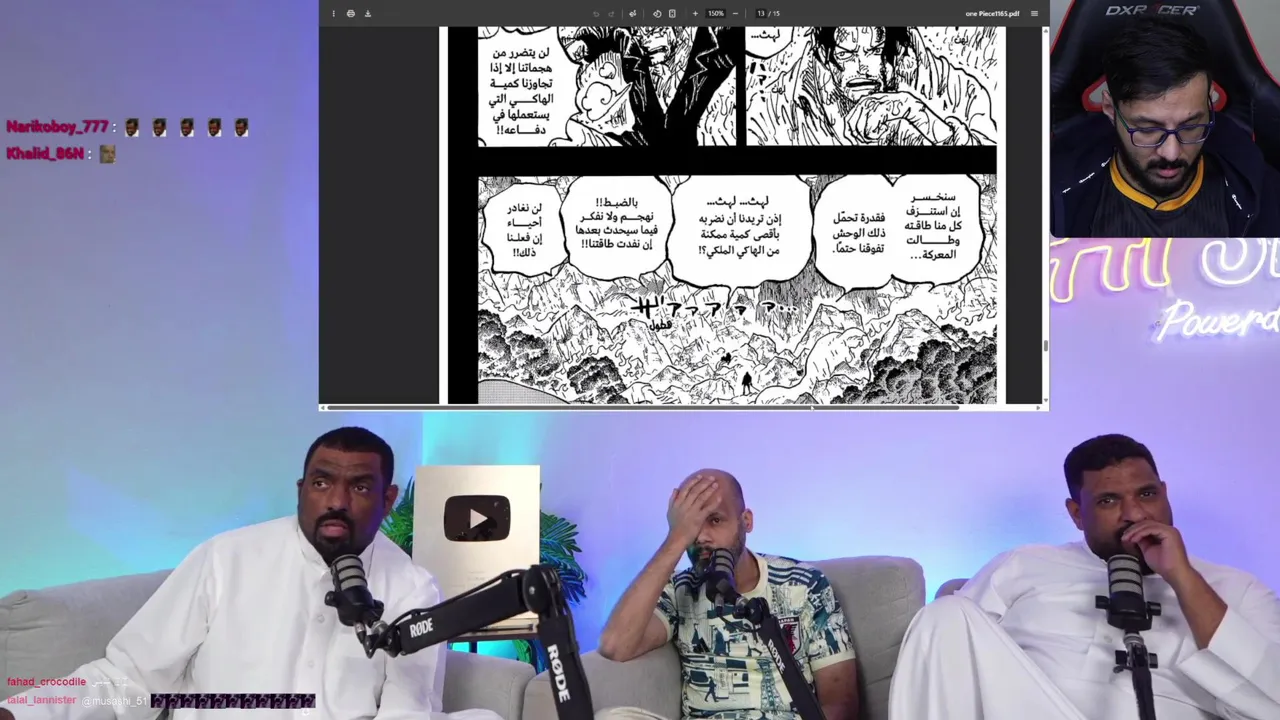This screenshot has width=1280, height=720.
Task: Zoom out with the minus icon
Action: tap(735, 13)
